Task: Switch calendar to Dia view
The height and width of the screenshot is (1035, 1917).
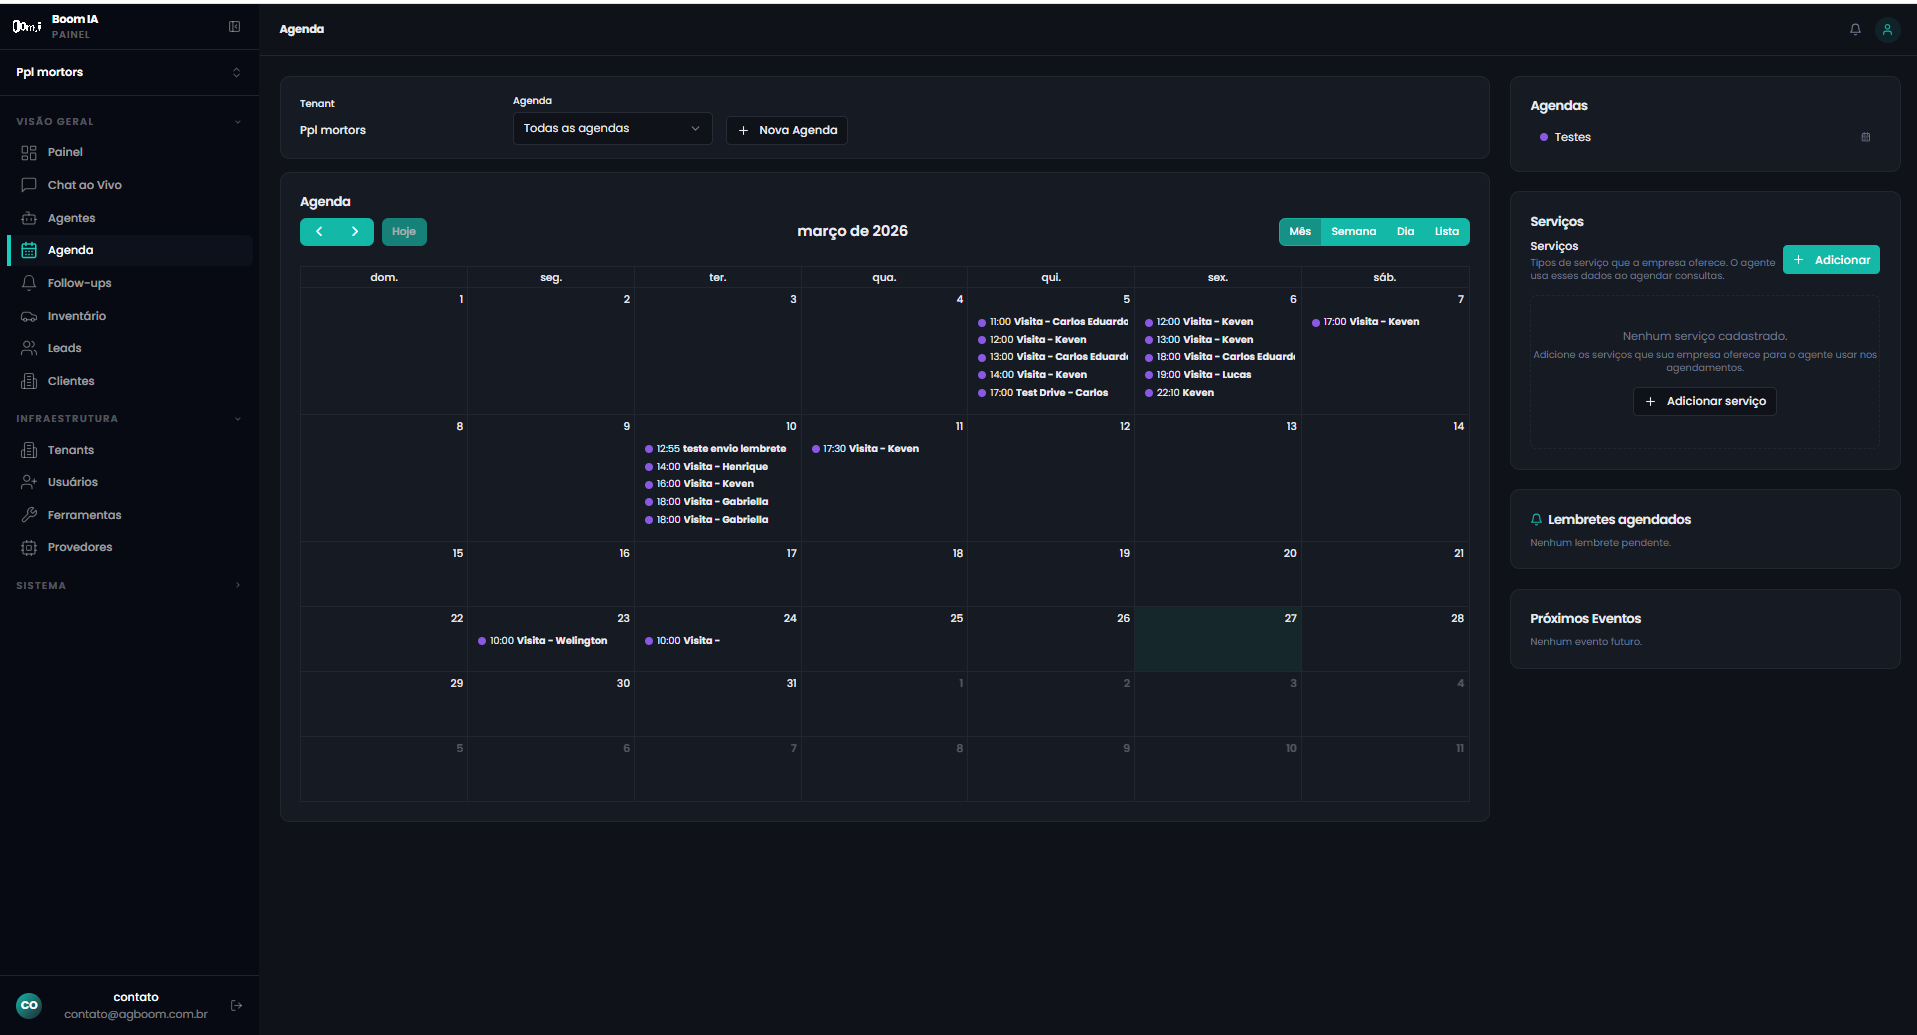Action: click(1405, 232)
